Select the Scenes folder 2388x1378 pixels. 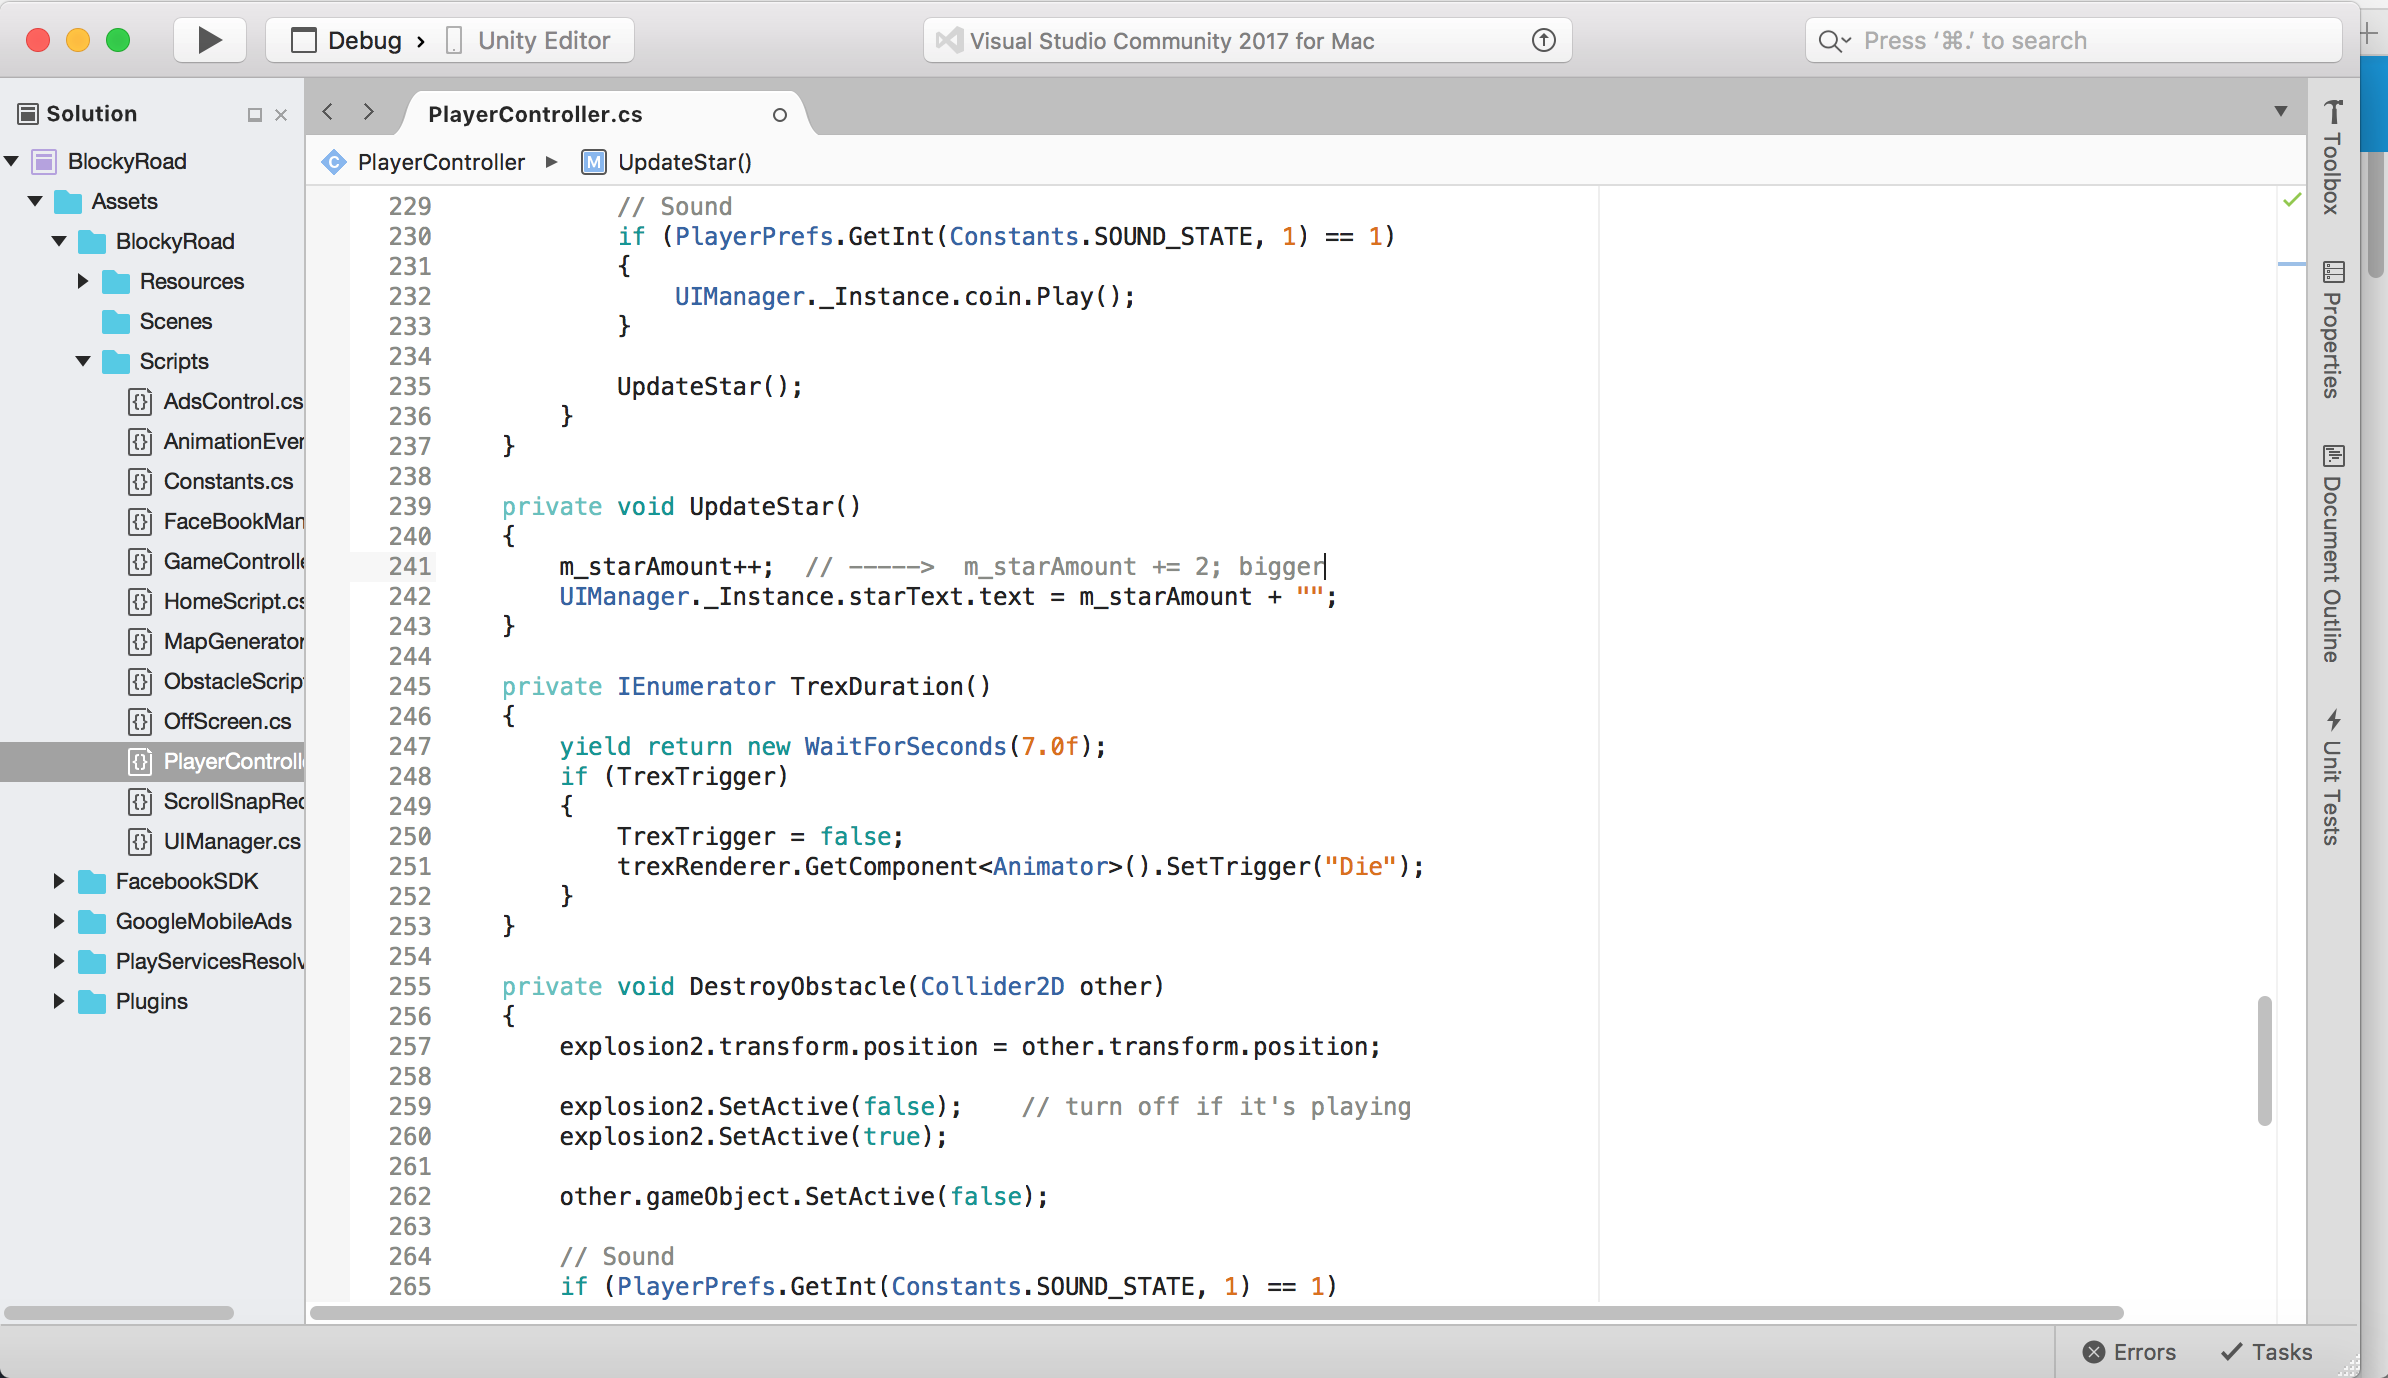click(175, 321)
